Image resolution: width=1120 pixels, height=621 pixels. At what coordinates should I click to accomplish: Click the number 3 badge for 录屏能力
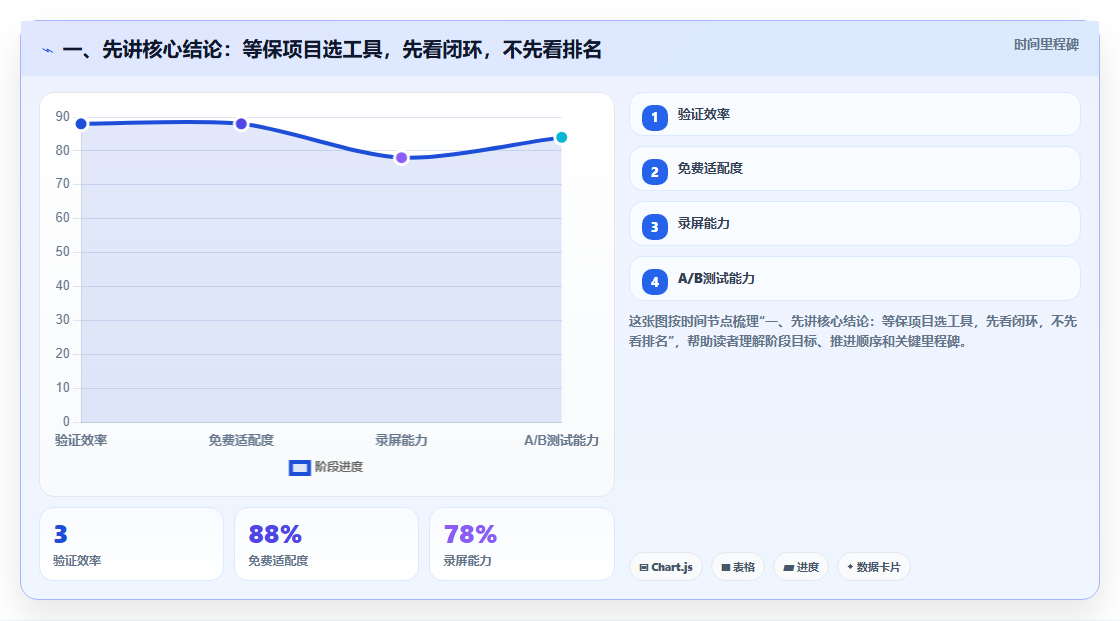click(x=654, y=227)
